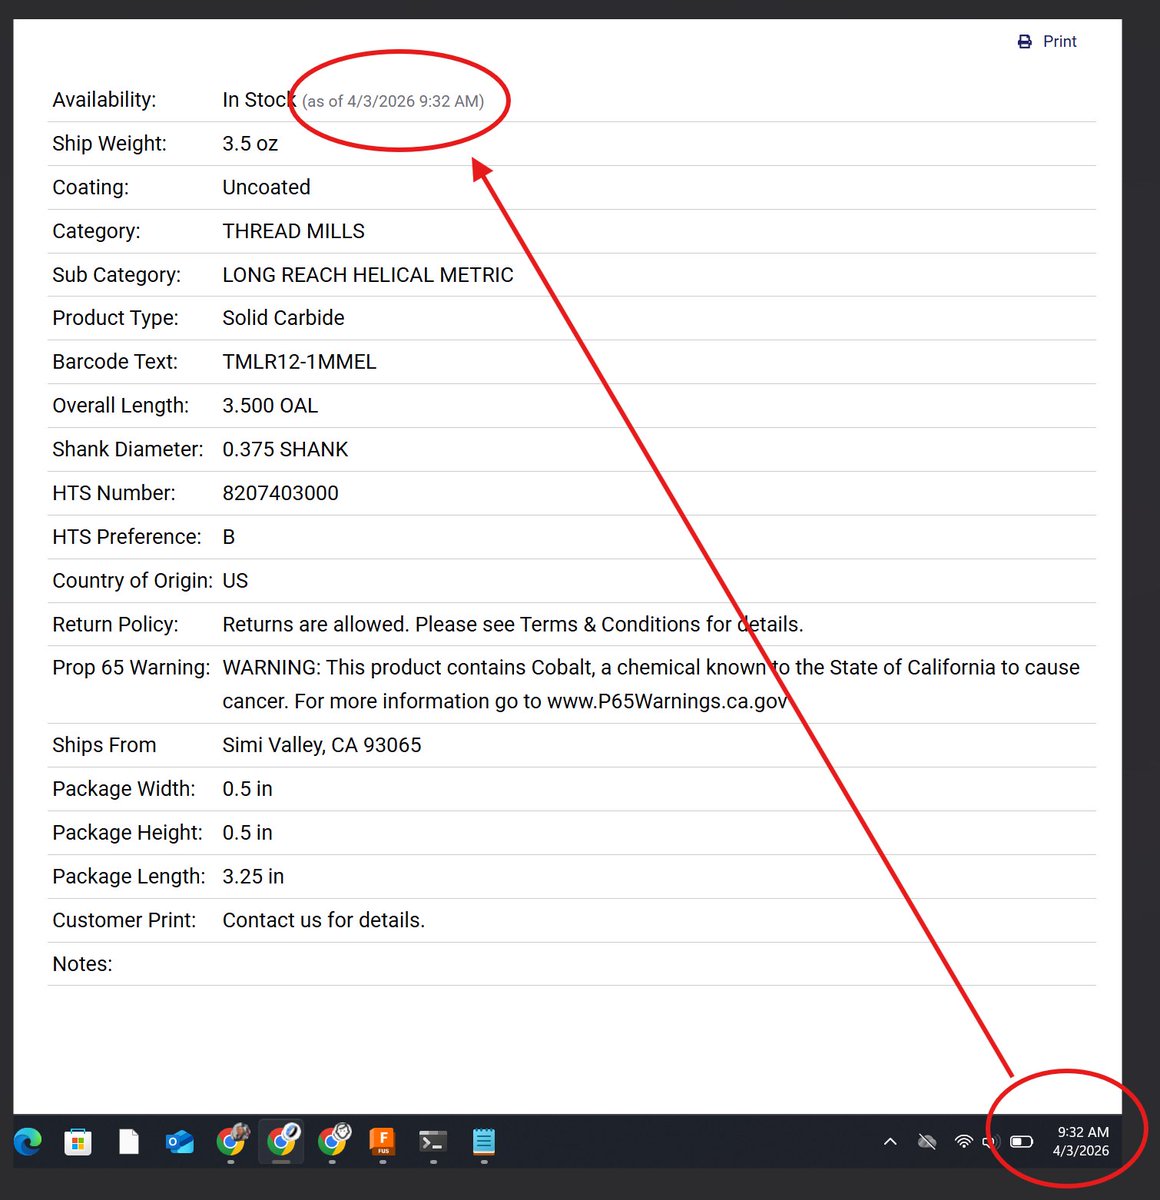1160x1200 pixels.
Task: Click the "Barcode Text:" label
Action: tap(115, 362)
